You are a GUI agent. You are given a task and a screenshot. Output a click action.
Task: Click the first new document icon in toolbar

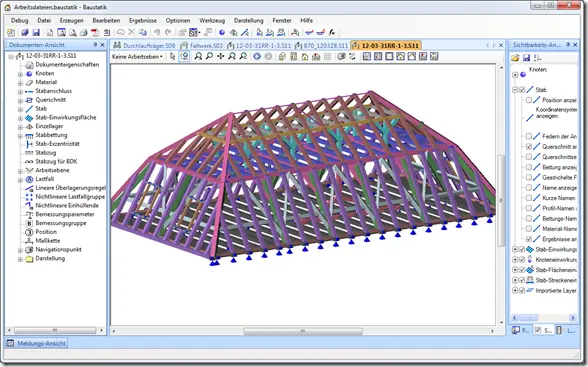coord(11,33)
